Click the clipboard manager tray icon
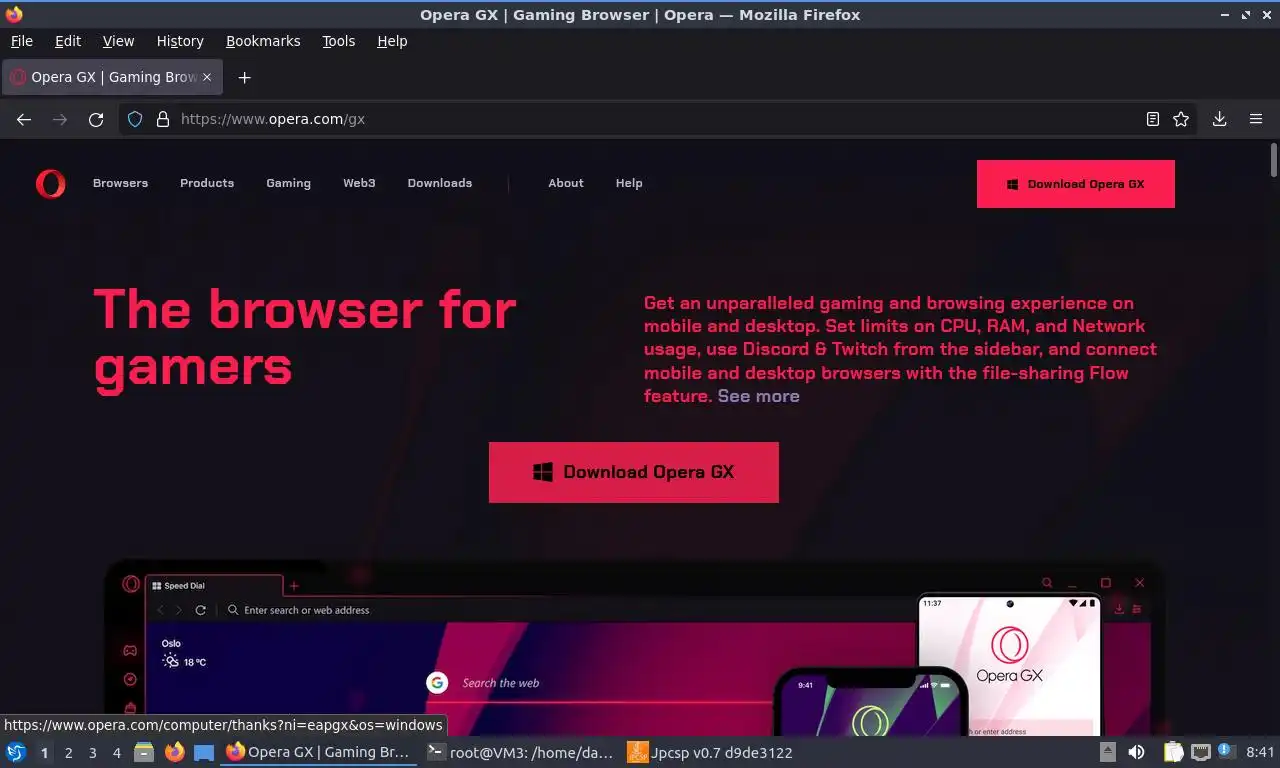The height and width of the screenshot is (768, 1280). (x=1173, y=752)
